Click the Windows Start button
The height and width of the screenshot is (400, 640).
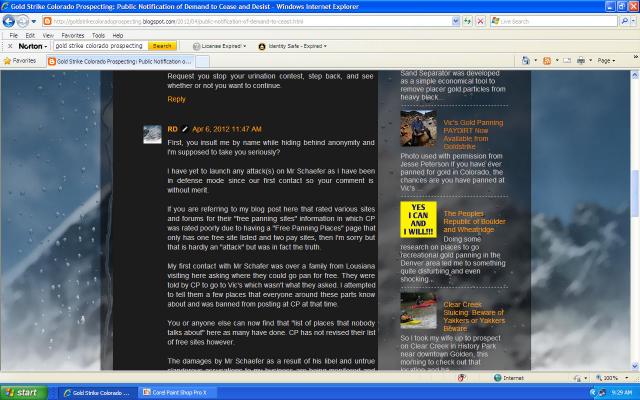coord(24,393)
